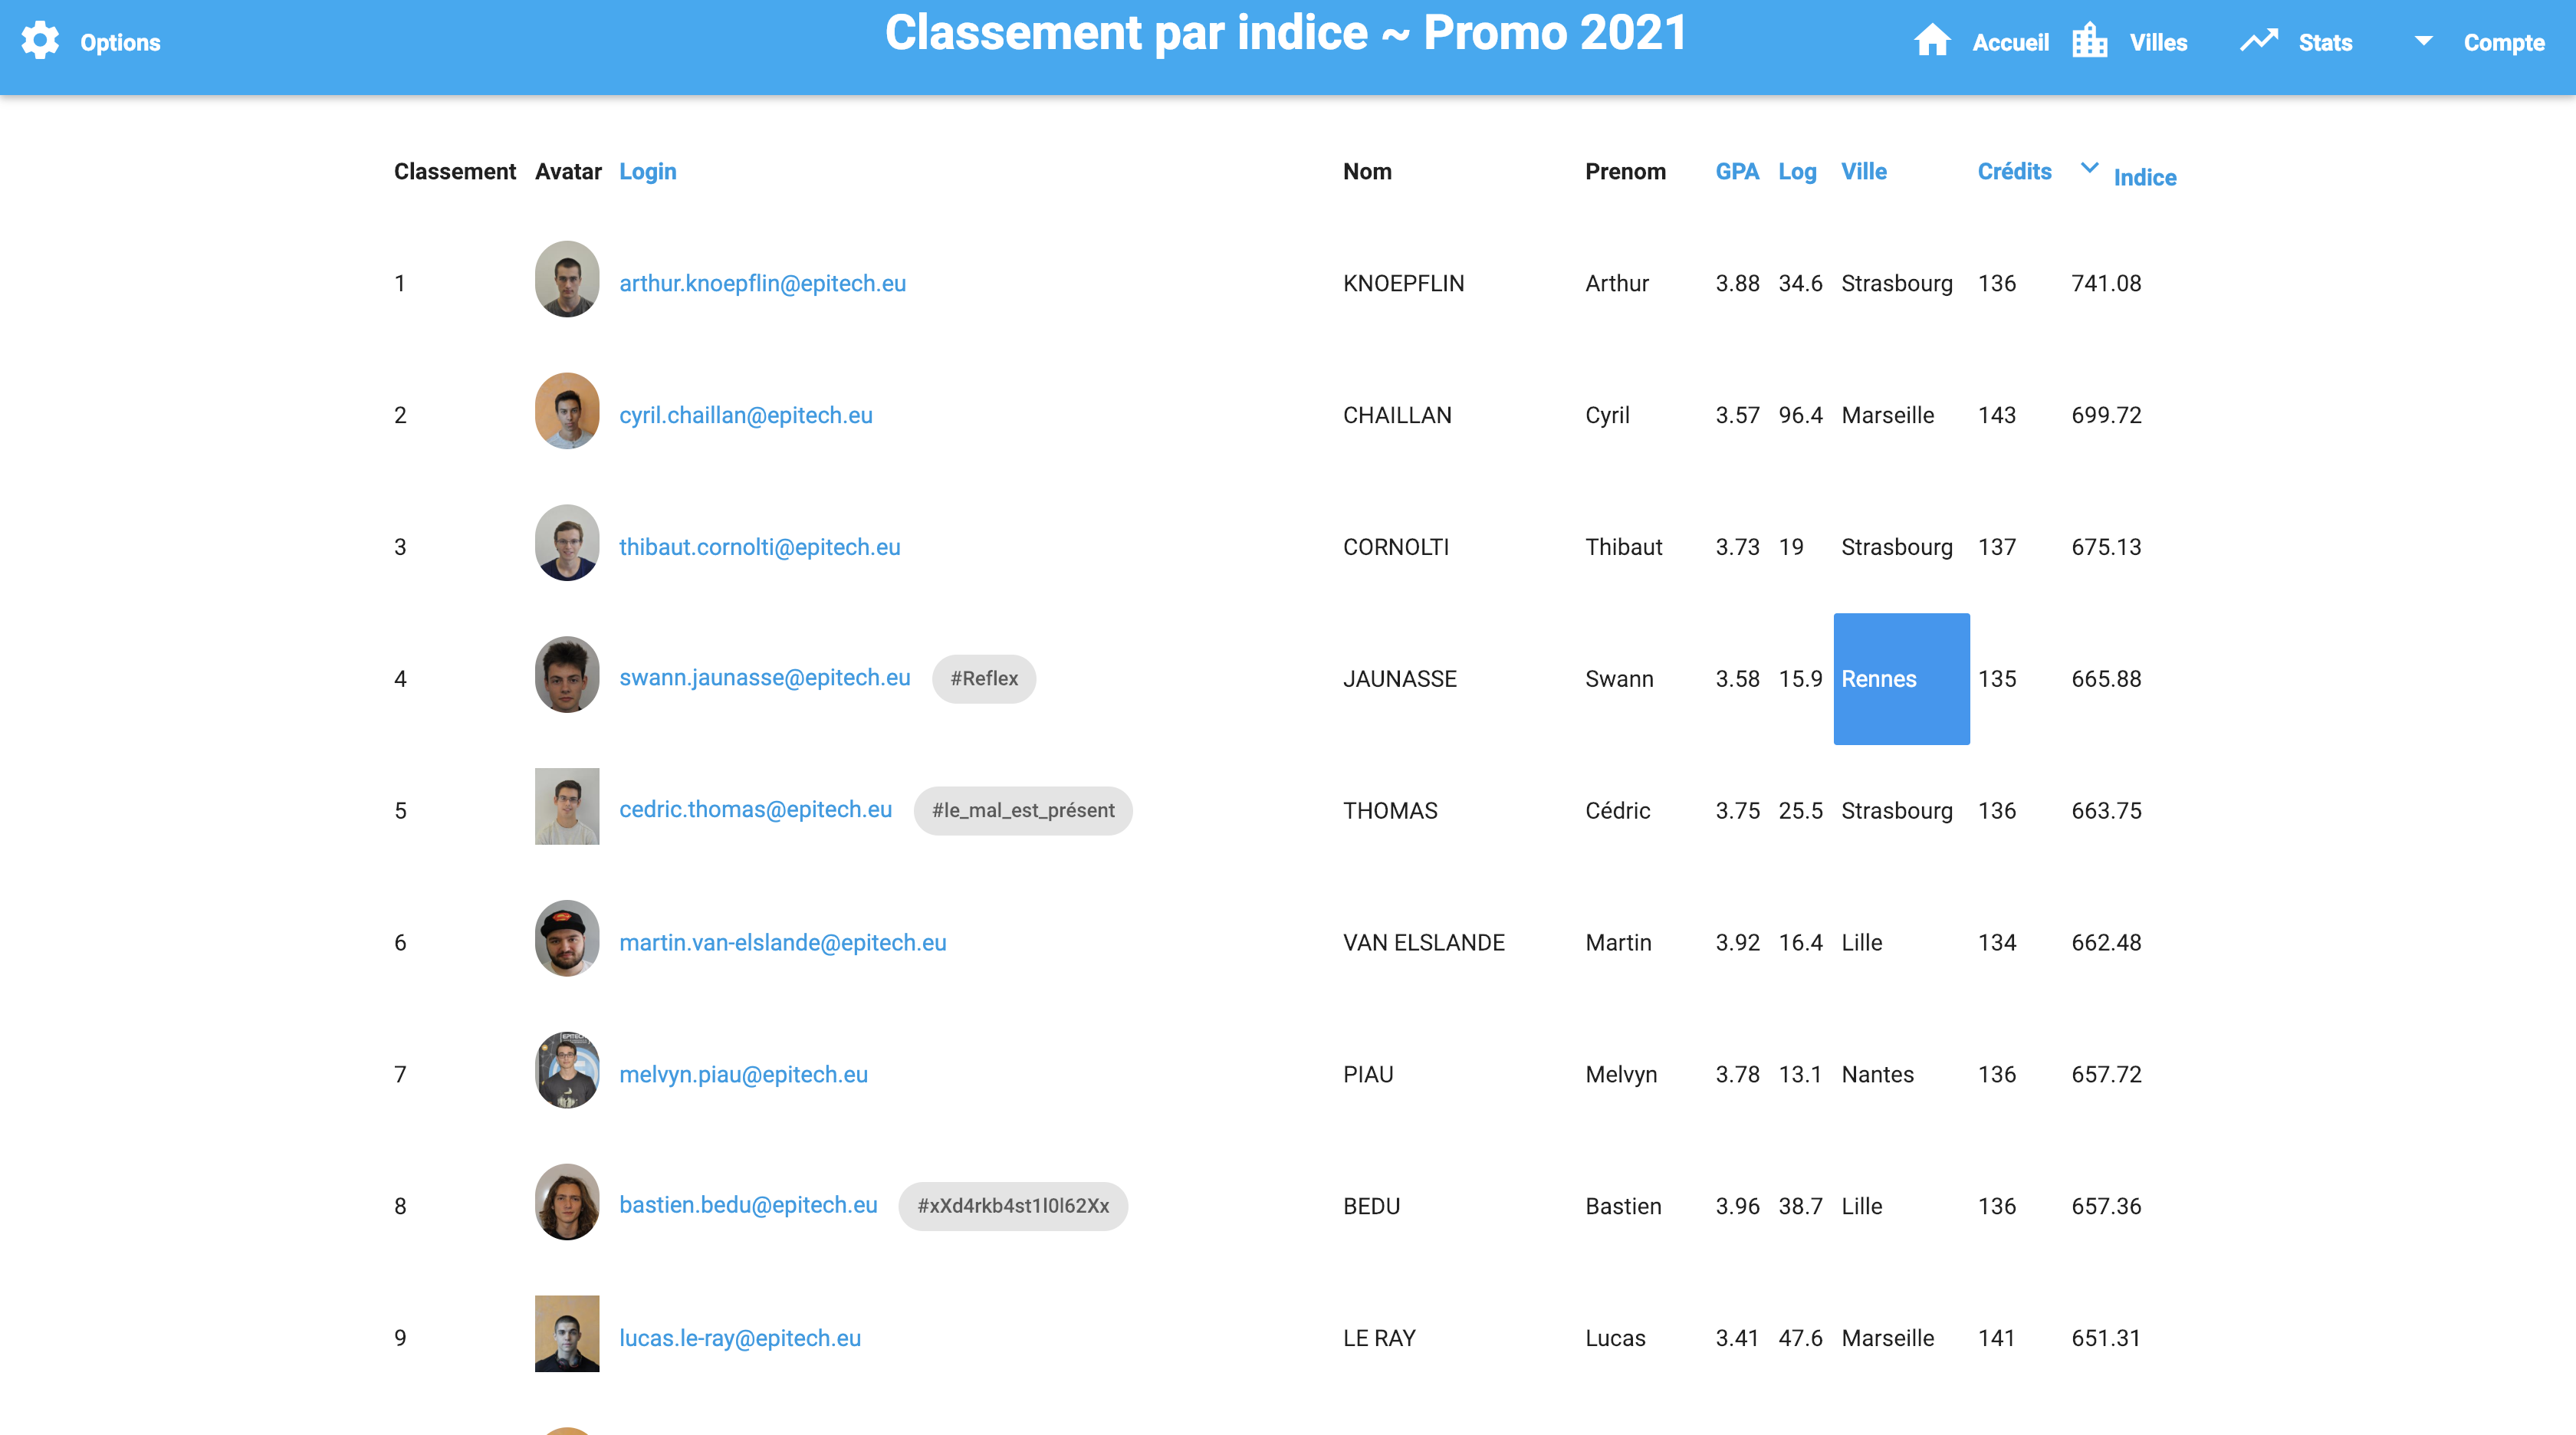Click Cyril Chaillan's avatar photo

567,411
